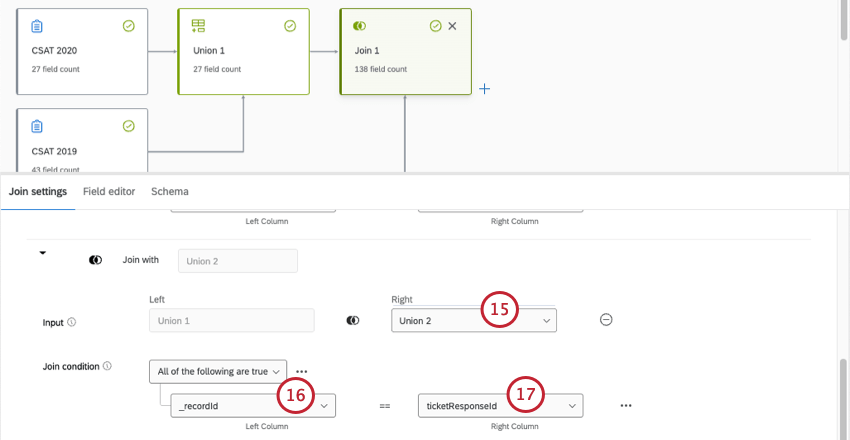Switch to the Schema tab
850x440 pixels.
click(169, 191)
